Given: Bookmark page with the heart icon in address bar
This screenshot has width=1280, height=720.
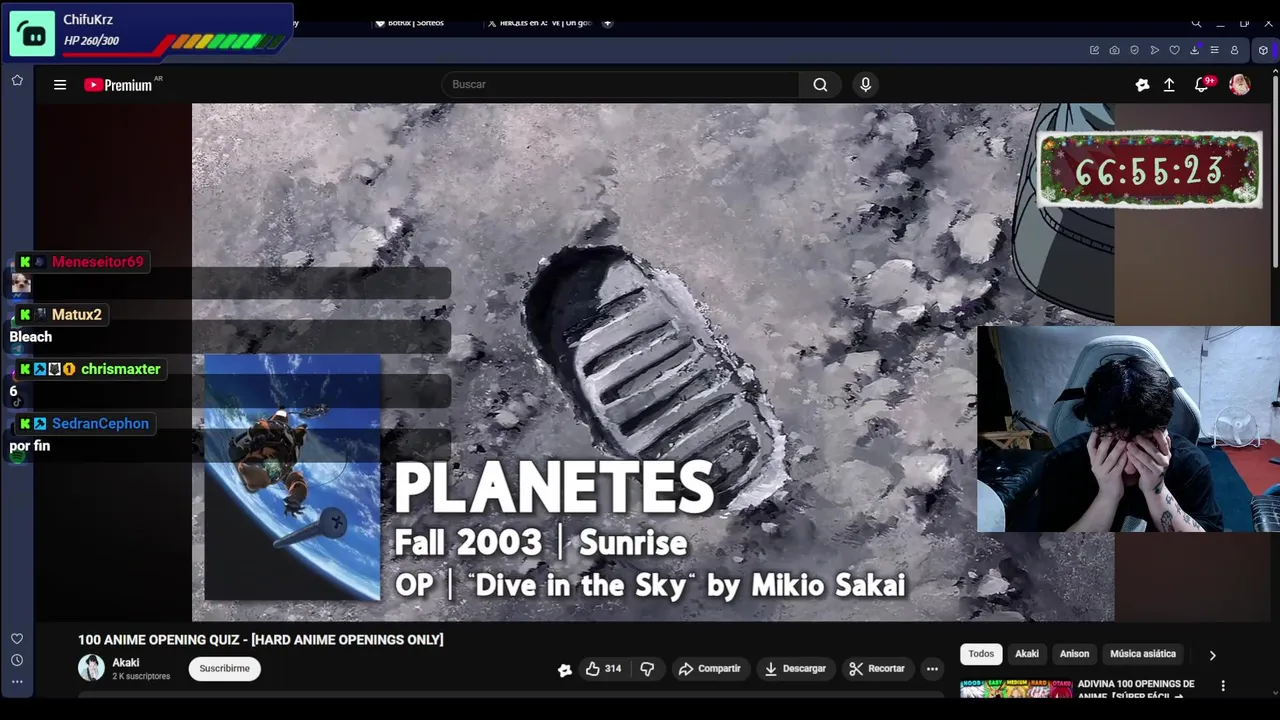Looking at the screenshot, I should (x=1174, y=50).
